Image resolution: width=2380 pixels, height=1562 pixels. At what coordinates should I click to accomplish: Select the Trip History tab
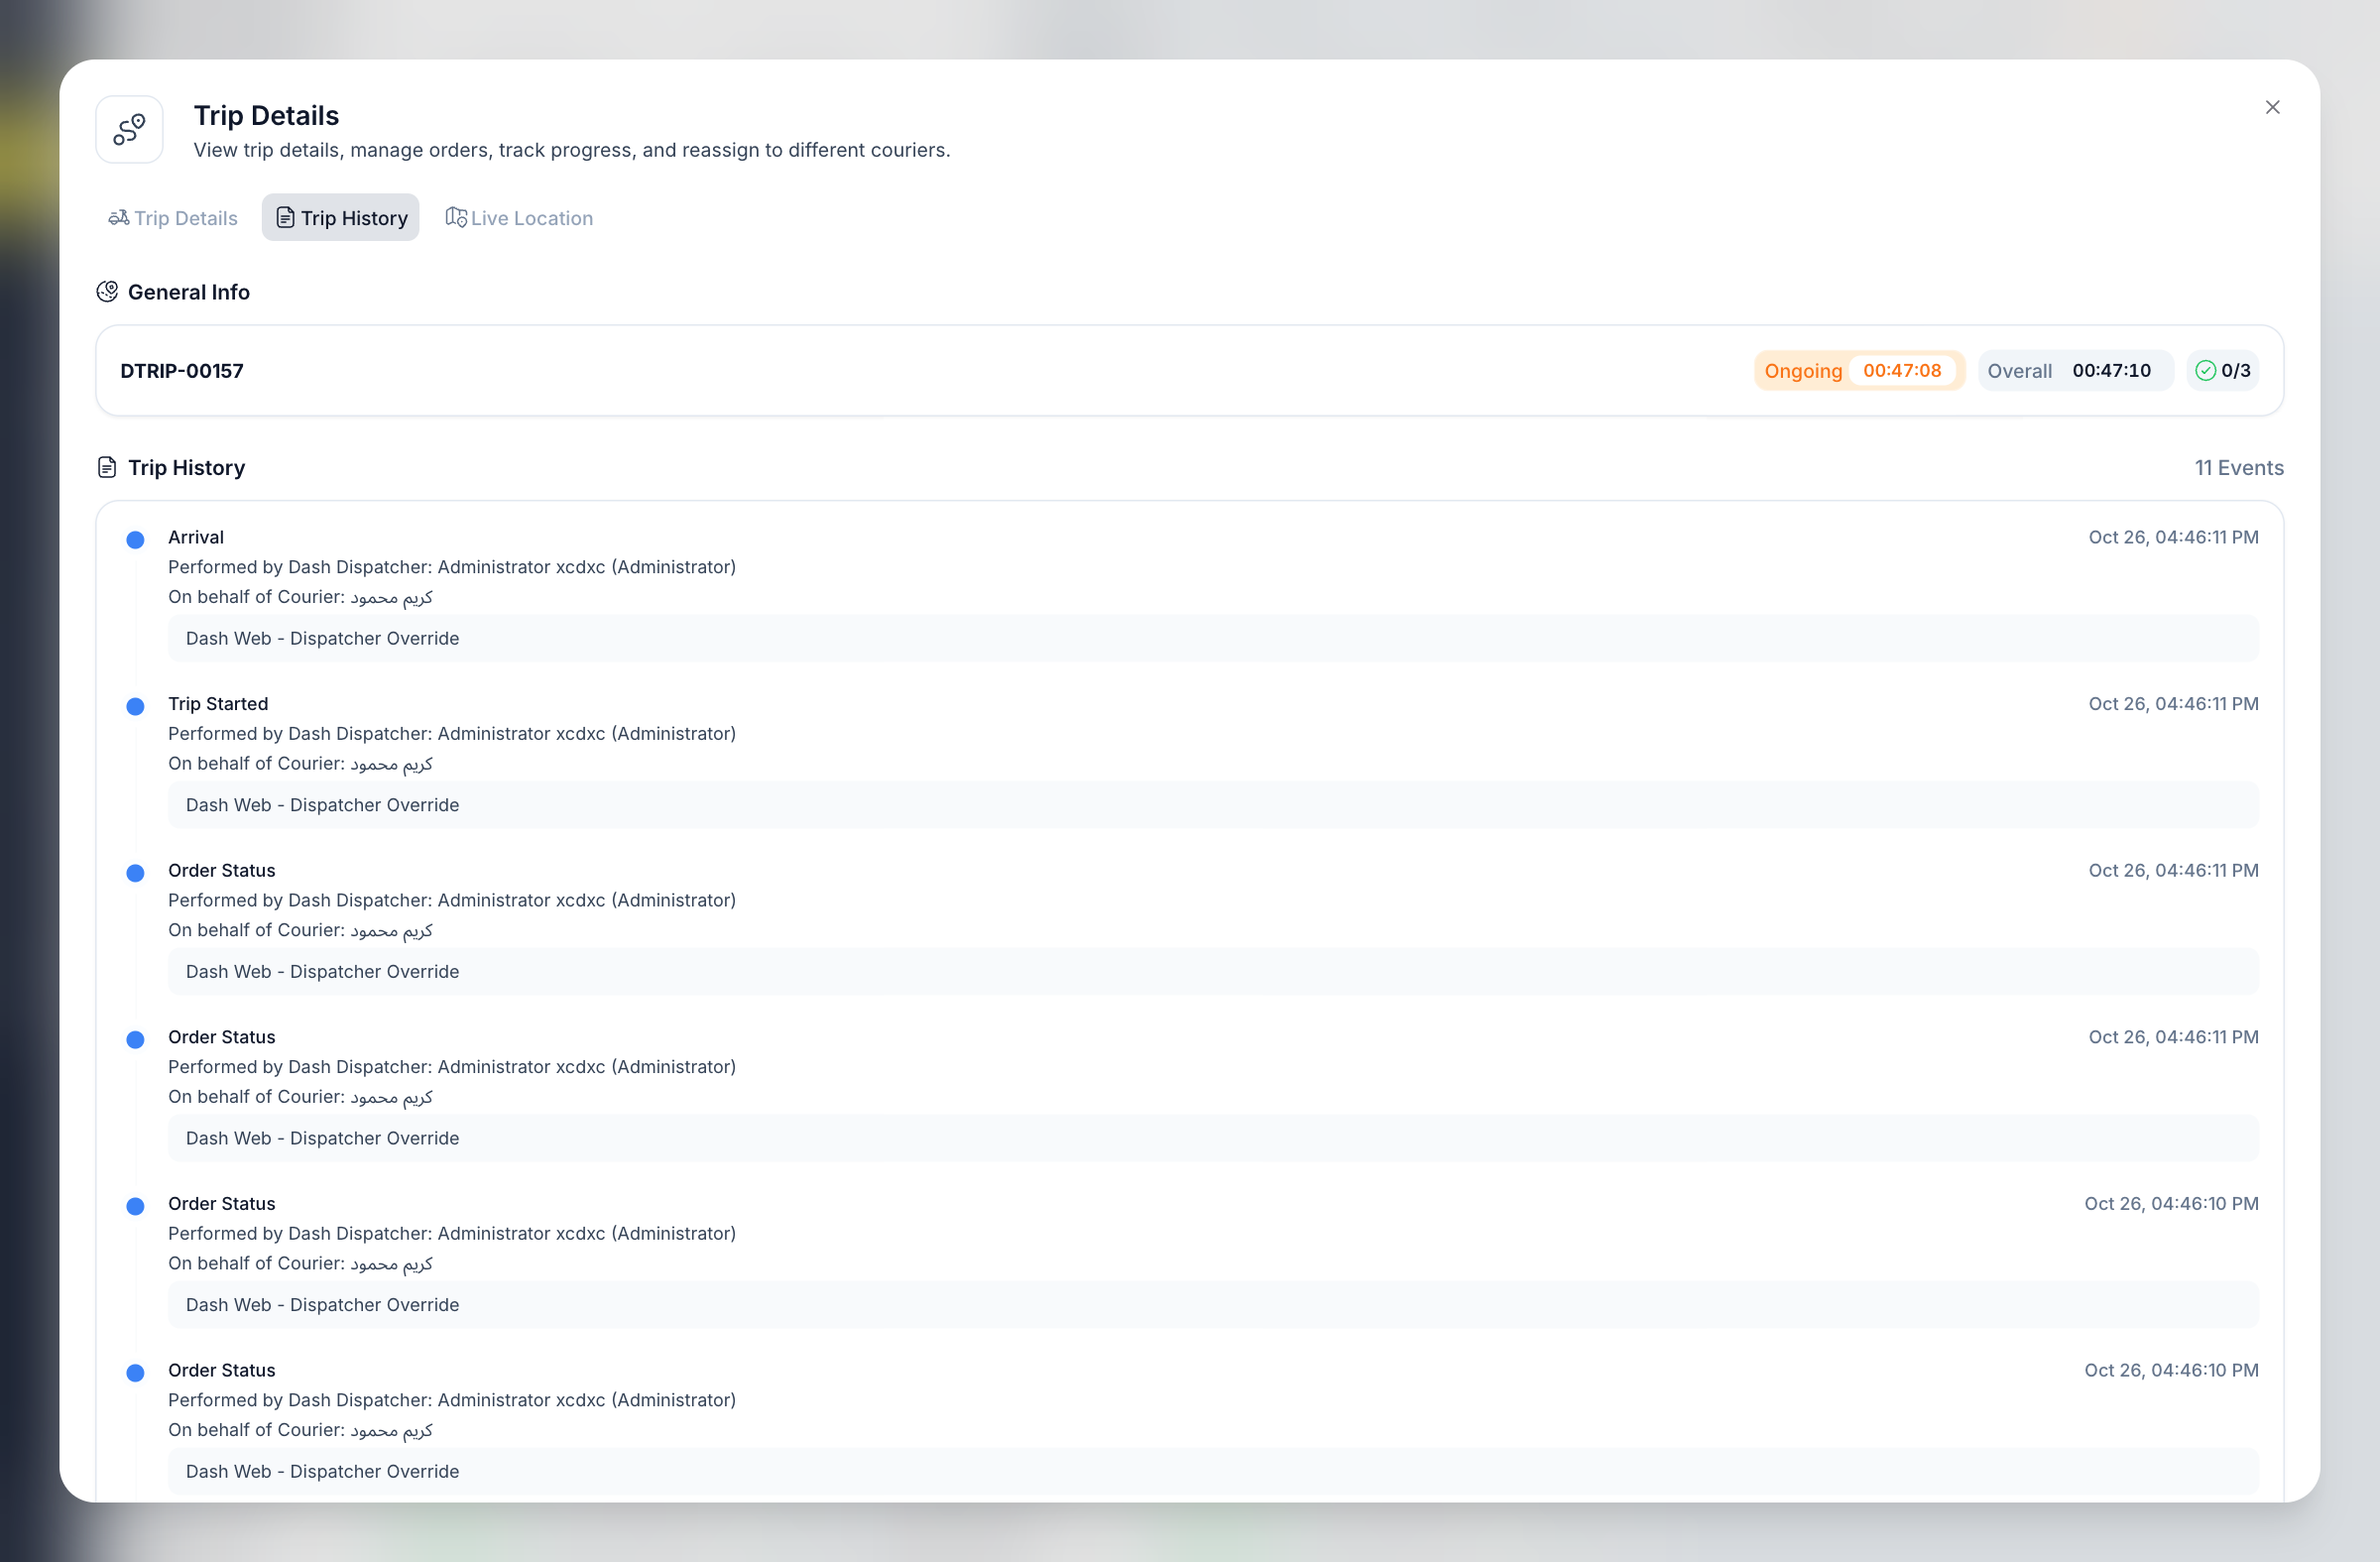coord(341,218)
